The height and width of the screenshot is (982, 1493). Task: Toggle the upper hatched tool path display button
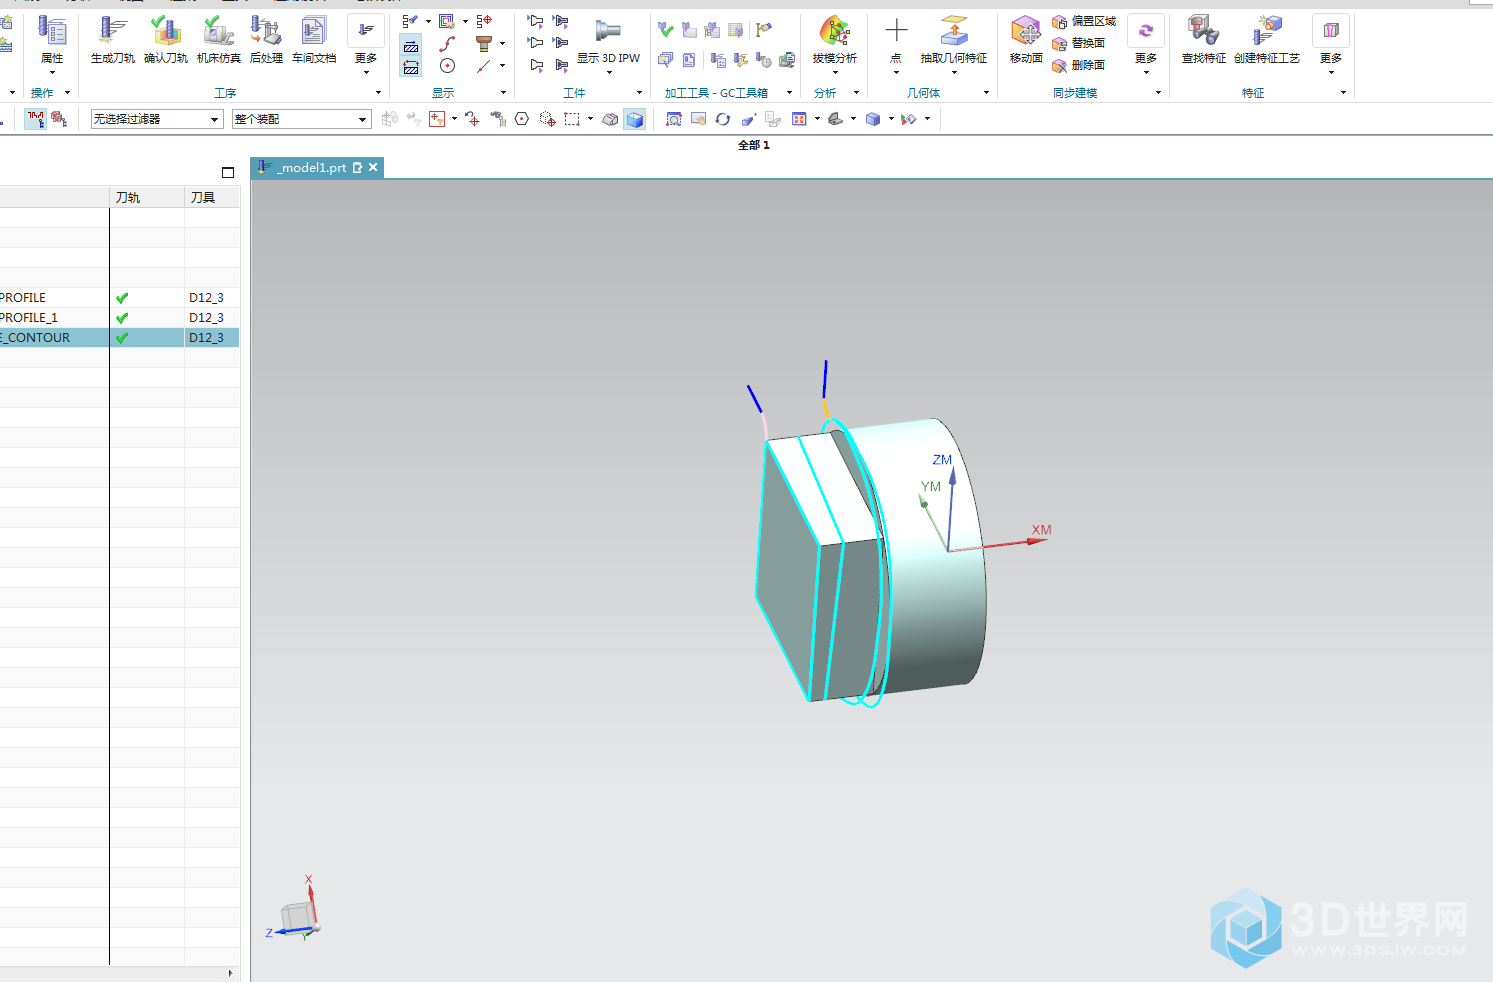click(411, 45)
